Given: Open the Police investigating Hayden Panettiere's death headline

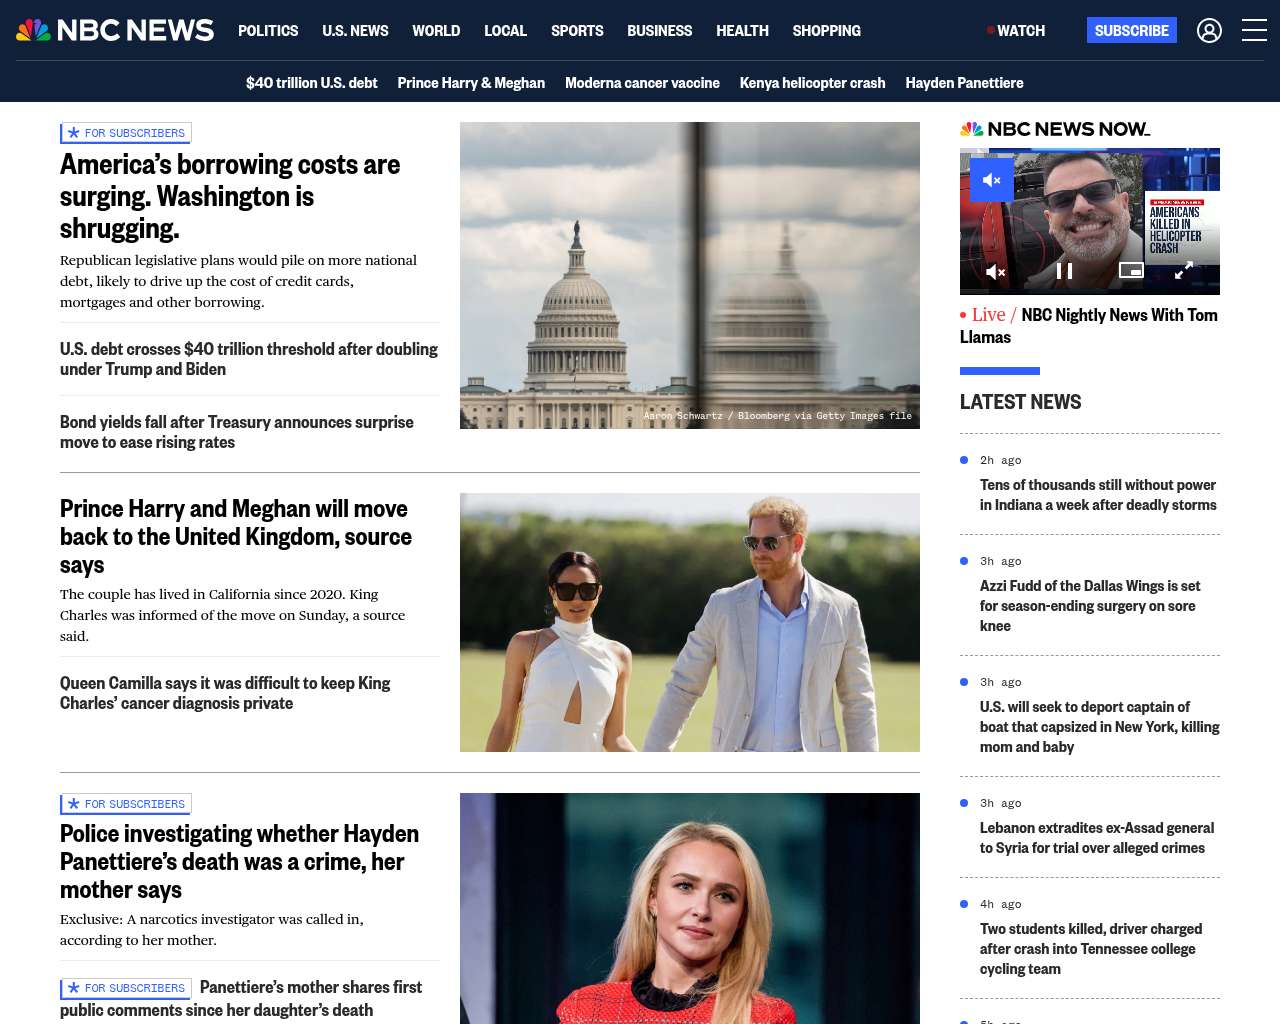Looking at the screenshot, I should (240, 862).
